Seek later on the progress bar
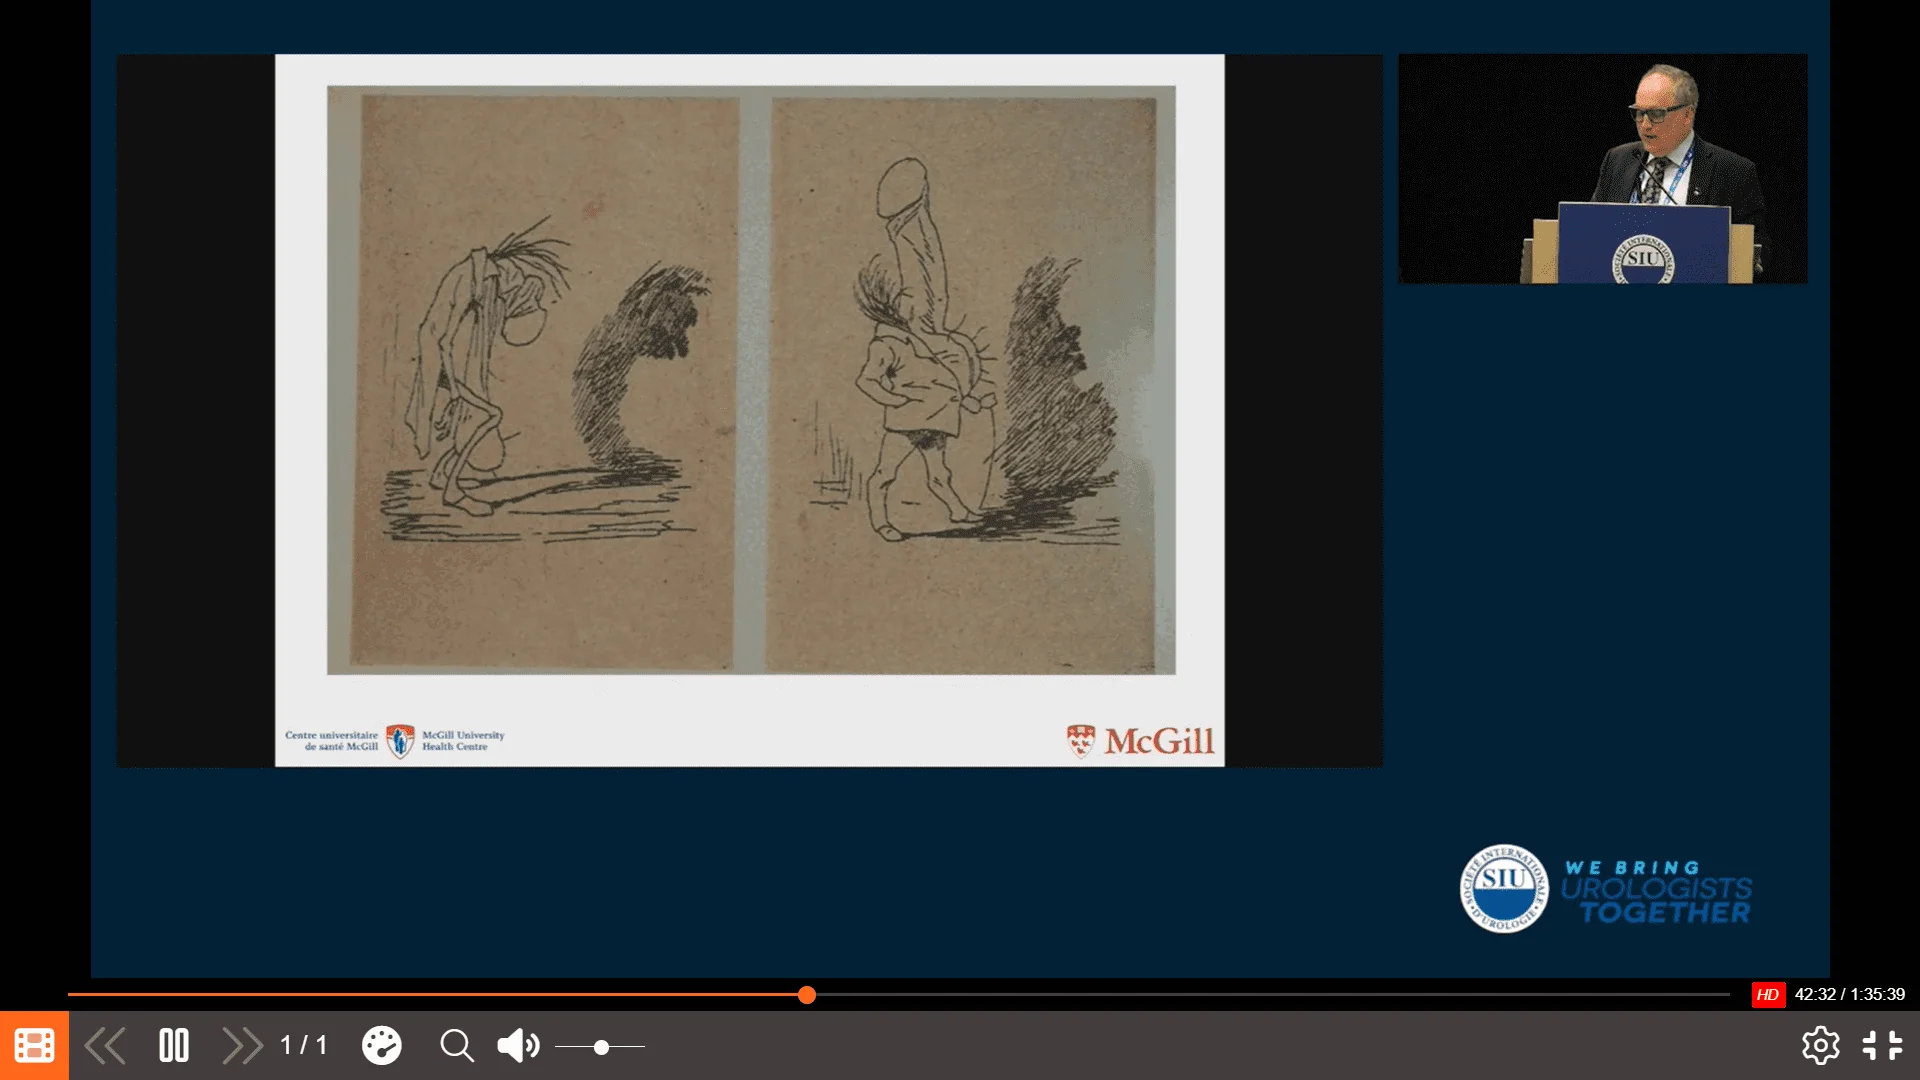The image size is (1920, 1080). (1270, 994)
